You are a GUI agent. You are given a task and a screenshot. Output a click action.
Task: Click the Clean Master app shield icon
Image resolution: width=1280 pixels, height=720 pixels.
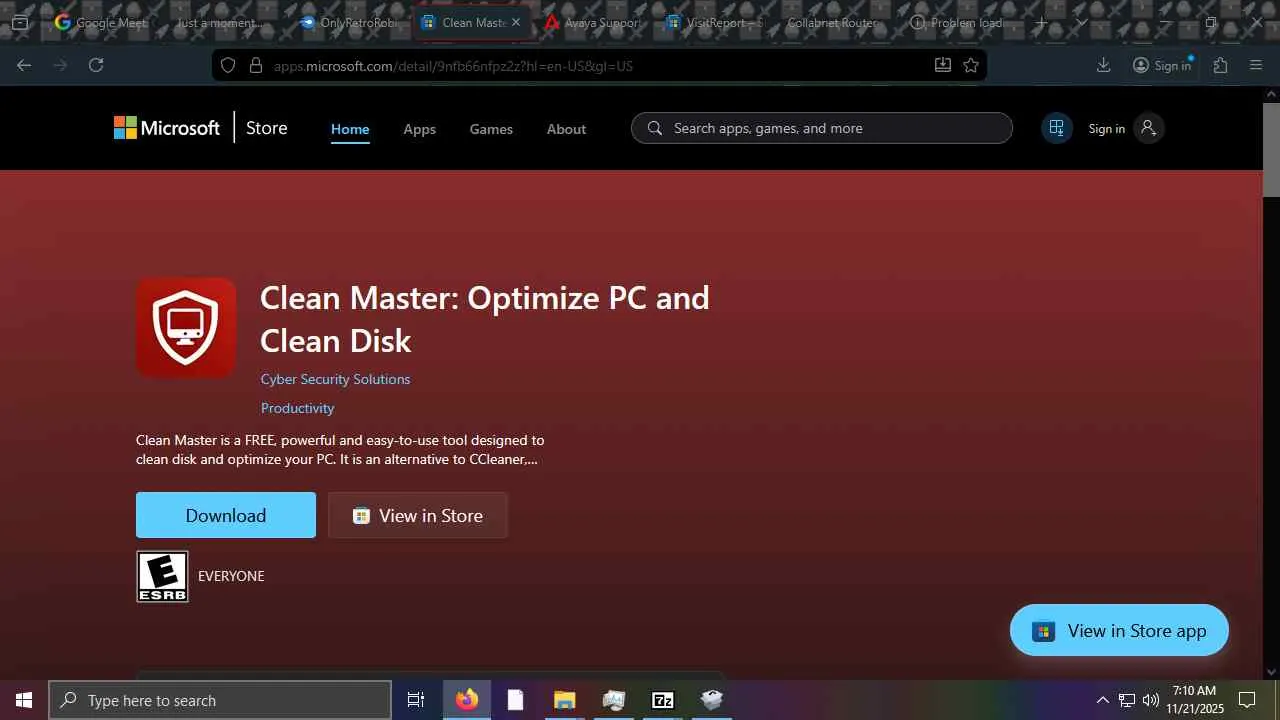[x=186, y=327]
